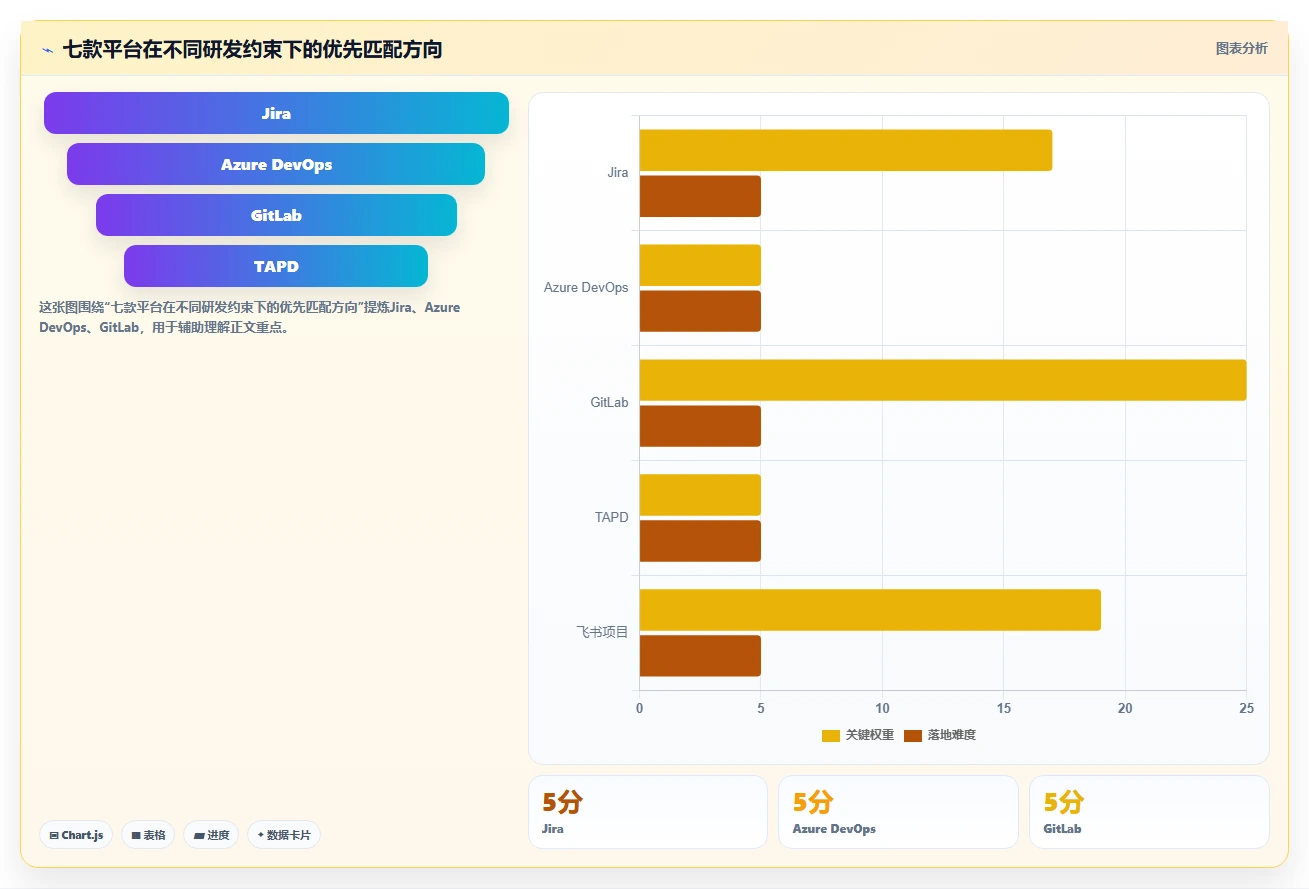Screen dimensions: 1309x889
Task: Select the GitLab funnel bar
Action: pyautogui.click(x=276, y=215)
